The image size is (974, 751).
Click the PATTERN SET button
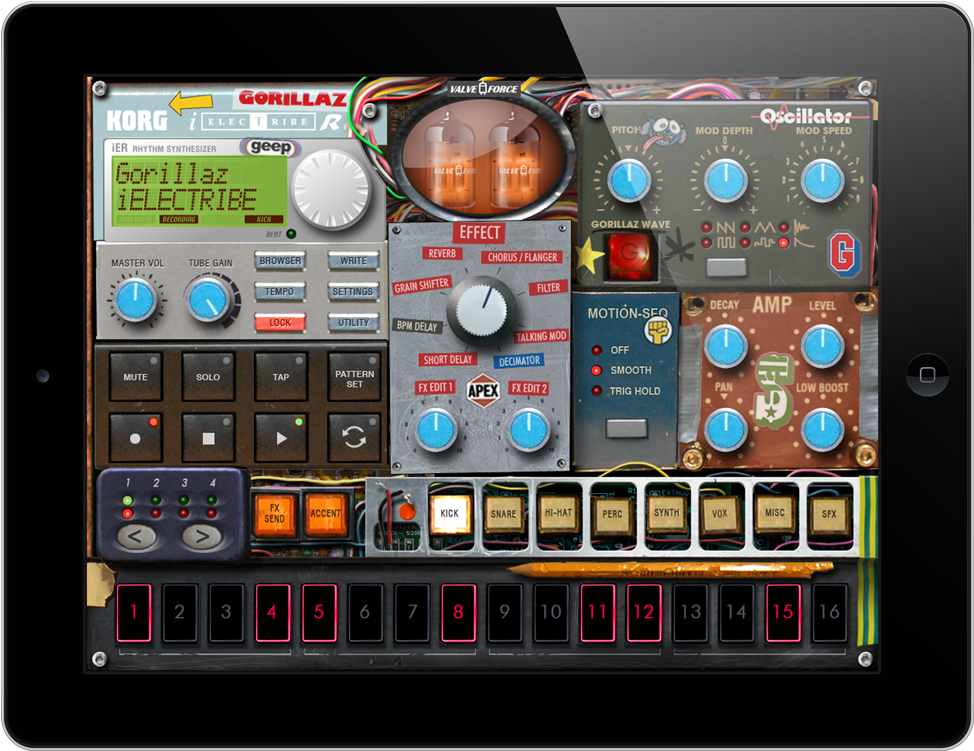(354, 376)
